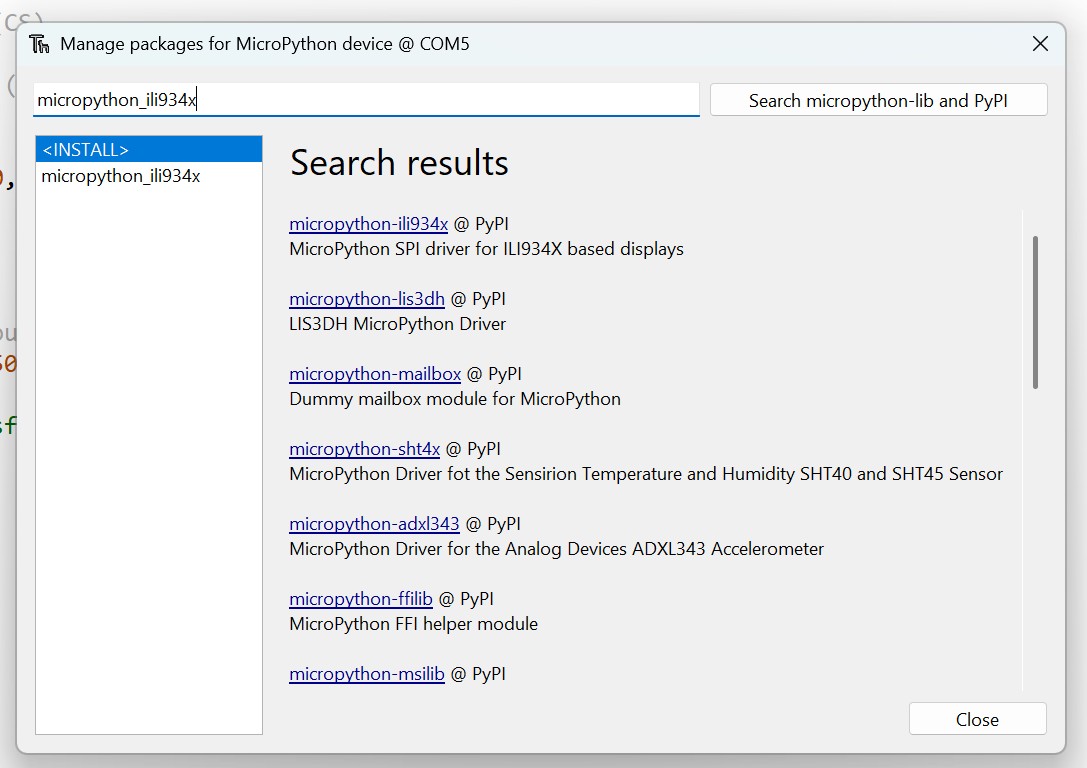The width and height of the screenshot is (1087, 768).
Task: Open the micropython-ili934x search result link
Action: pyautogui.click(x=368, y=224)
